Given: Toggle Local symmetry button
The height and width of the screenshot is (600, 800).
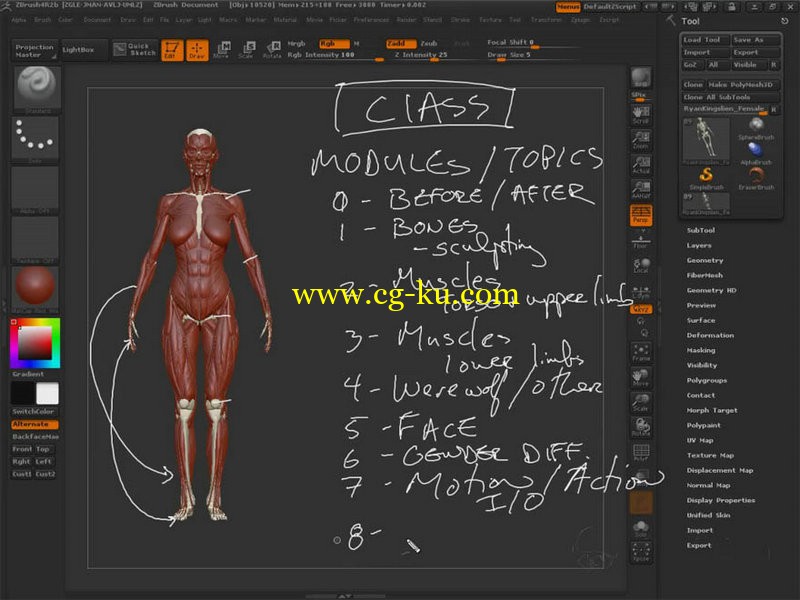Looking at the screenshot, I should [641, 265].
